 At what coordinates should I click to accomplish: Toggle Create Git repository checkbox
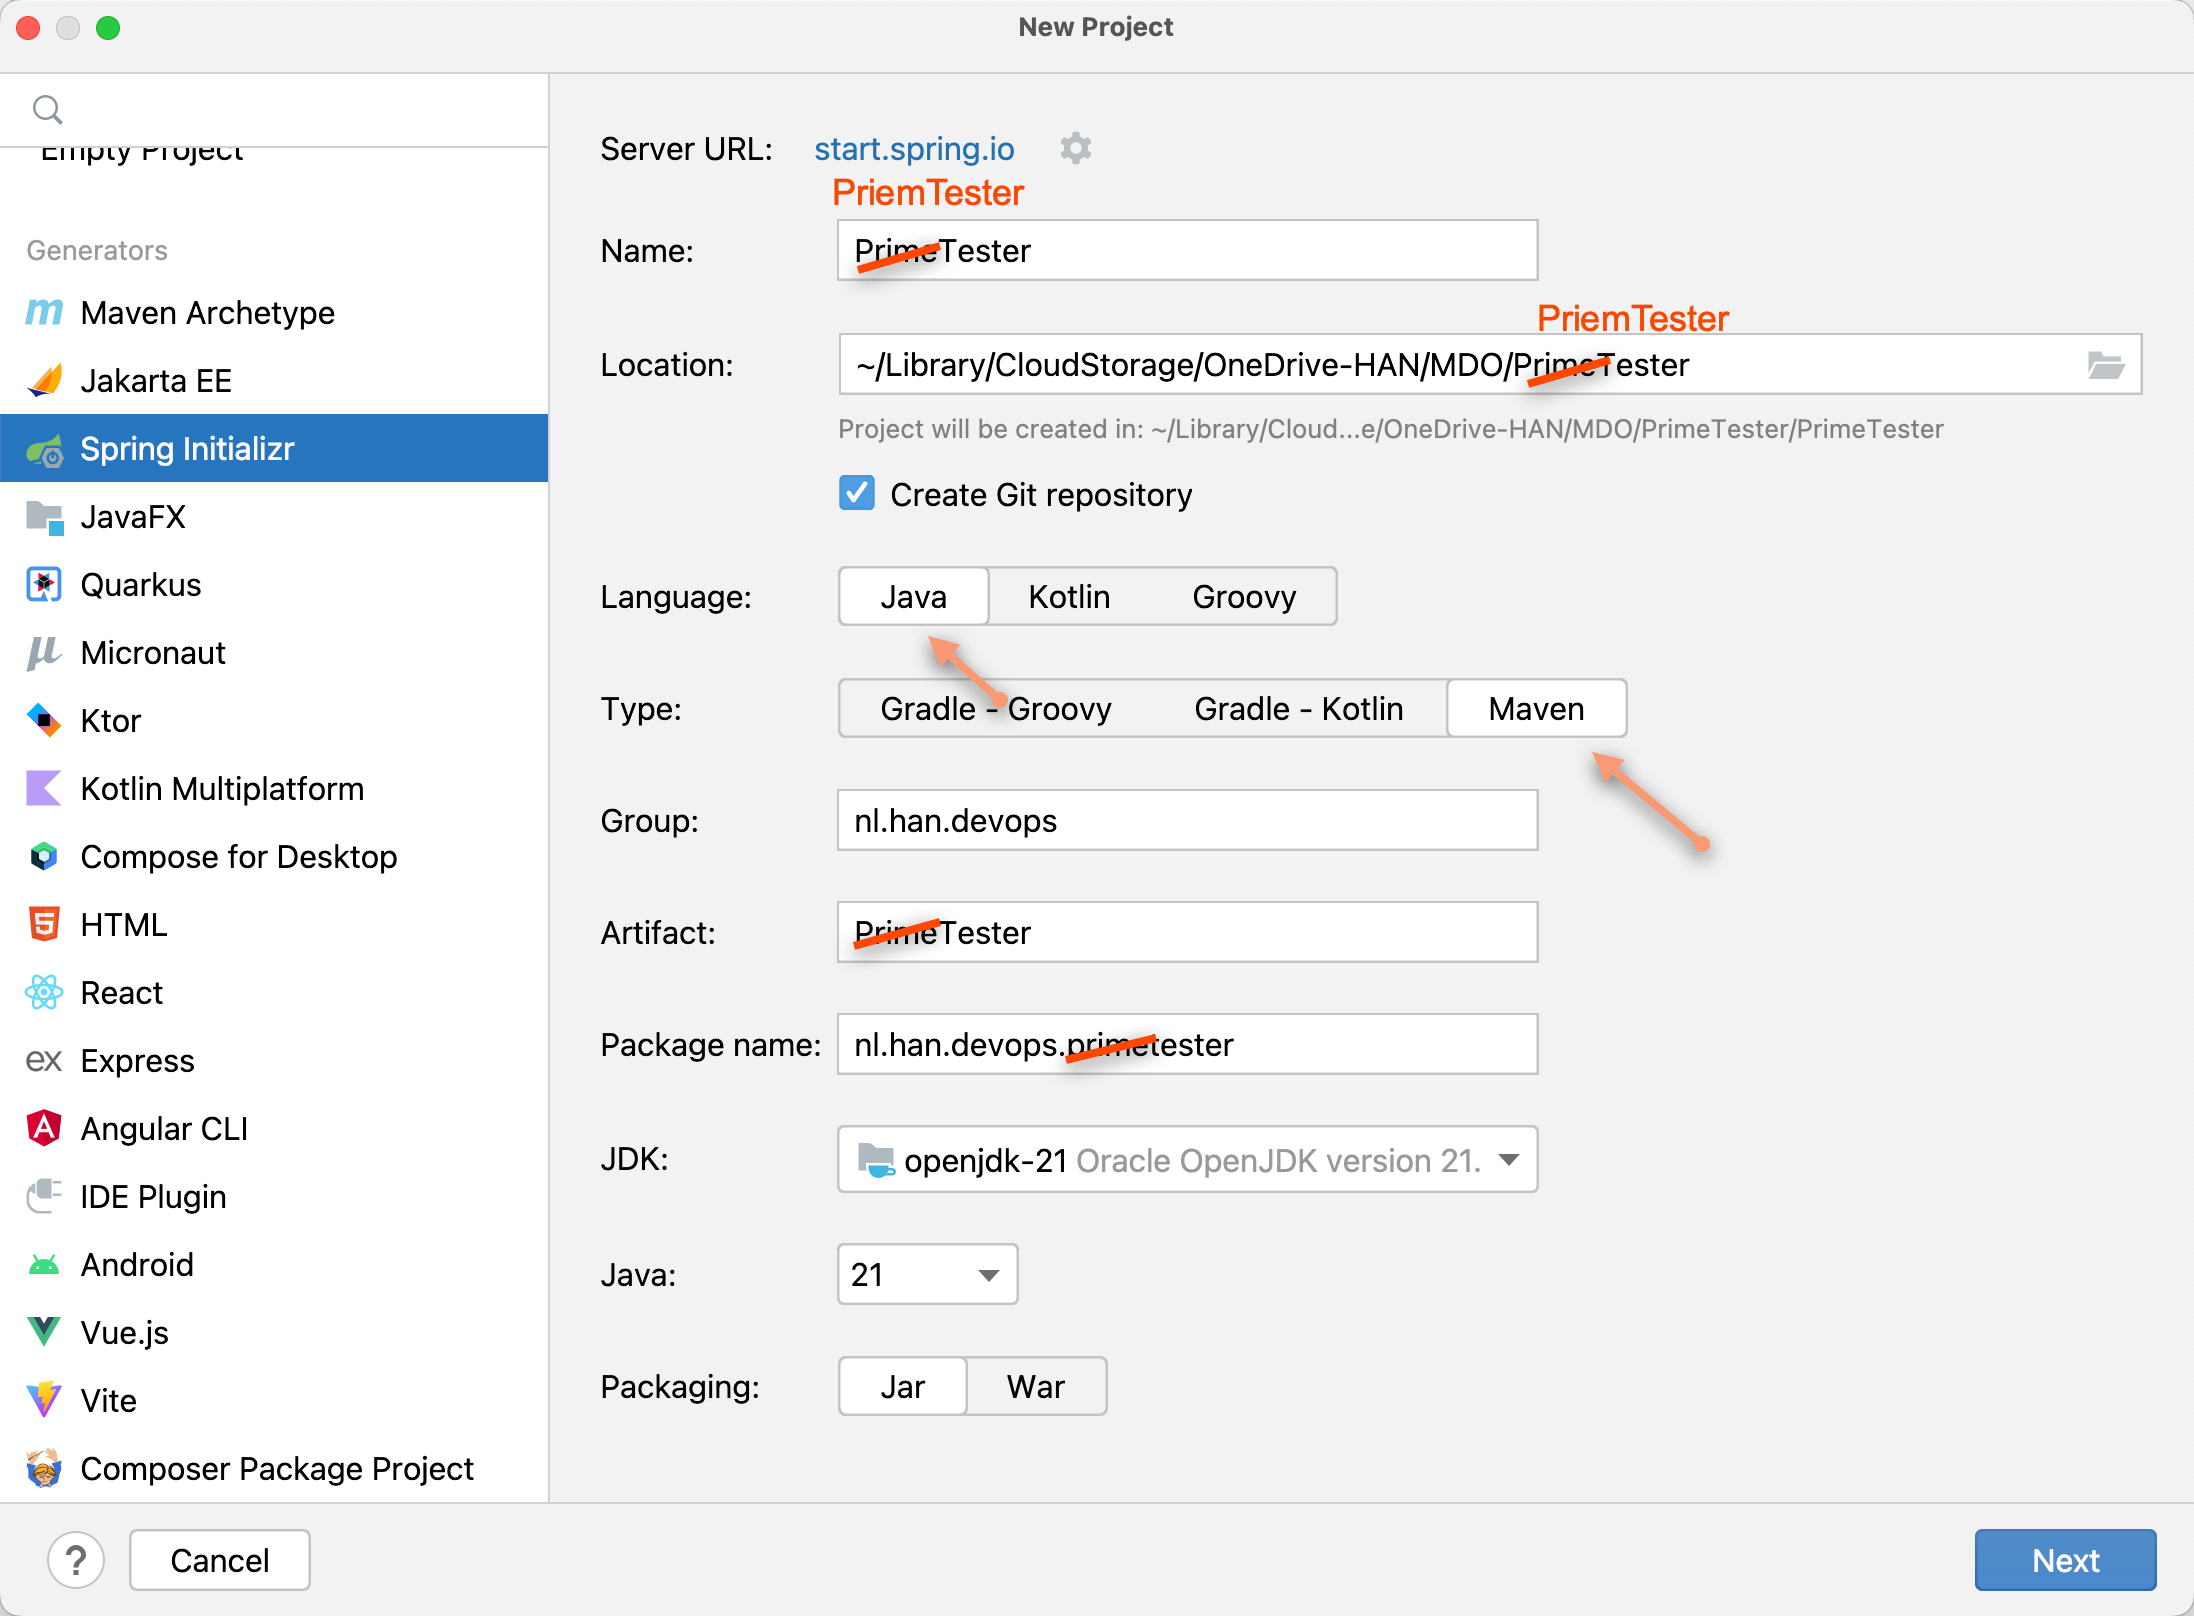pyautogui.click(x=857, y=494)
